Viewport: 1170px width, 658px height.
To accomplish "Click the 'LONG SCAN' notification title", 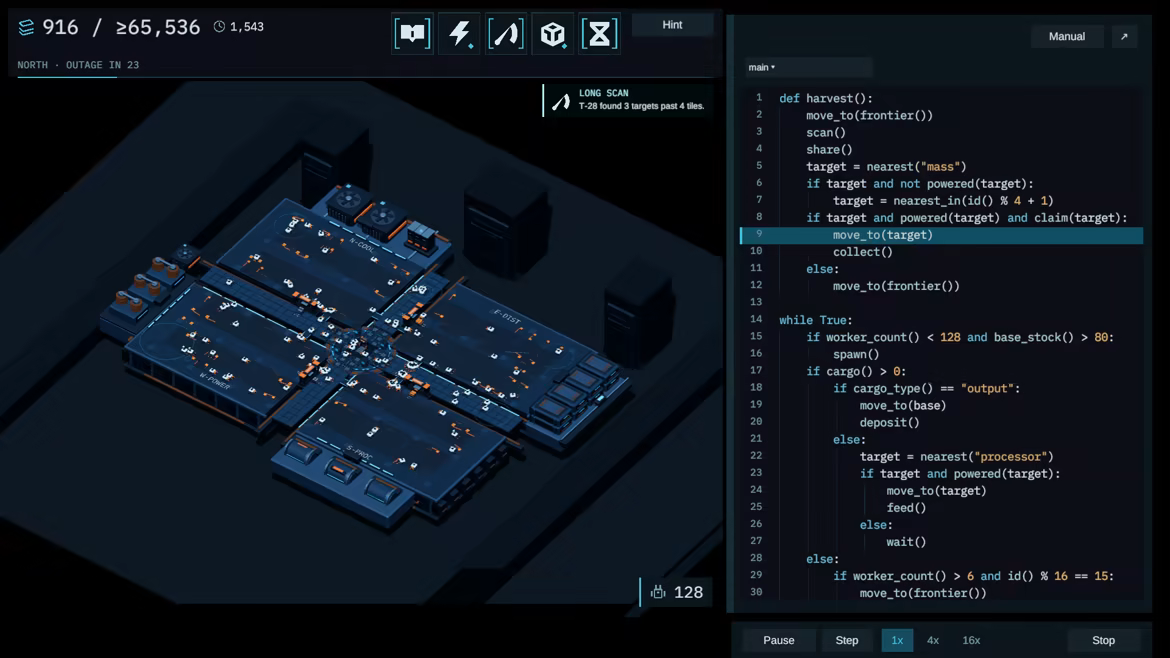I will coord(604,93).
